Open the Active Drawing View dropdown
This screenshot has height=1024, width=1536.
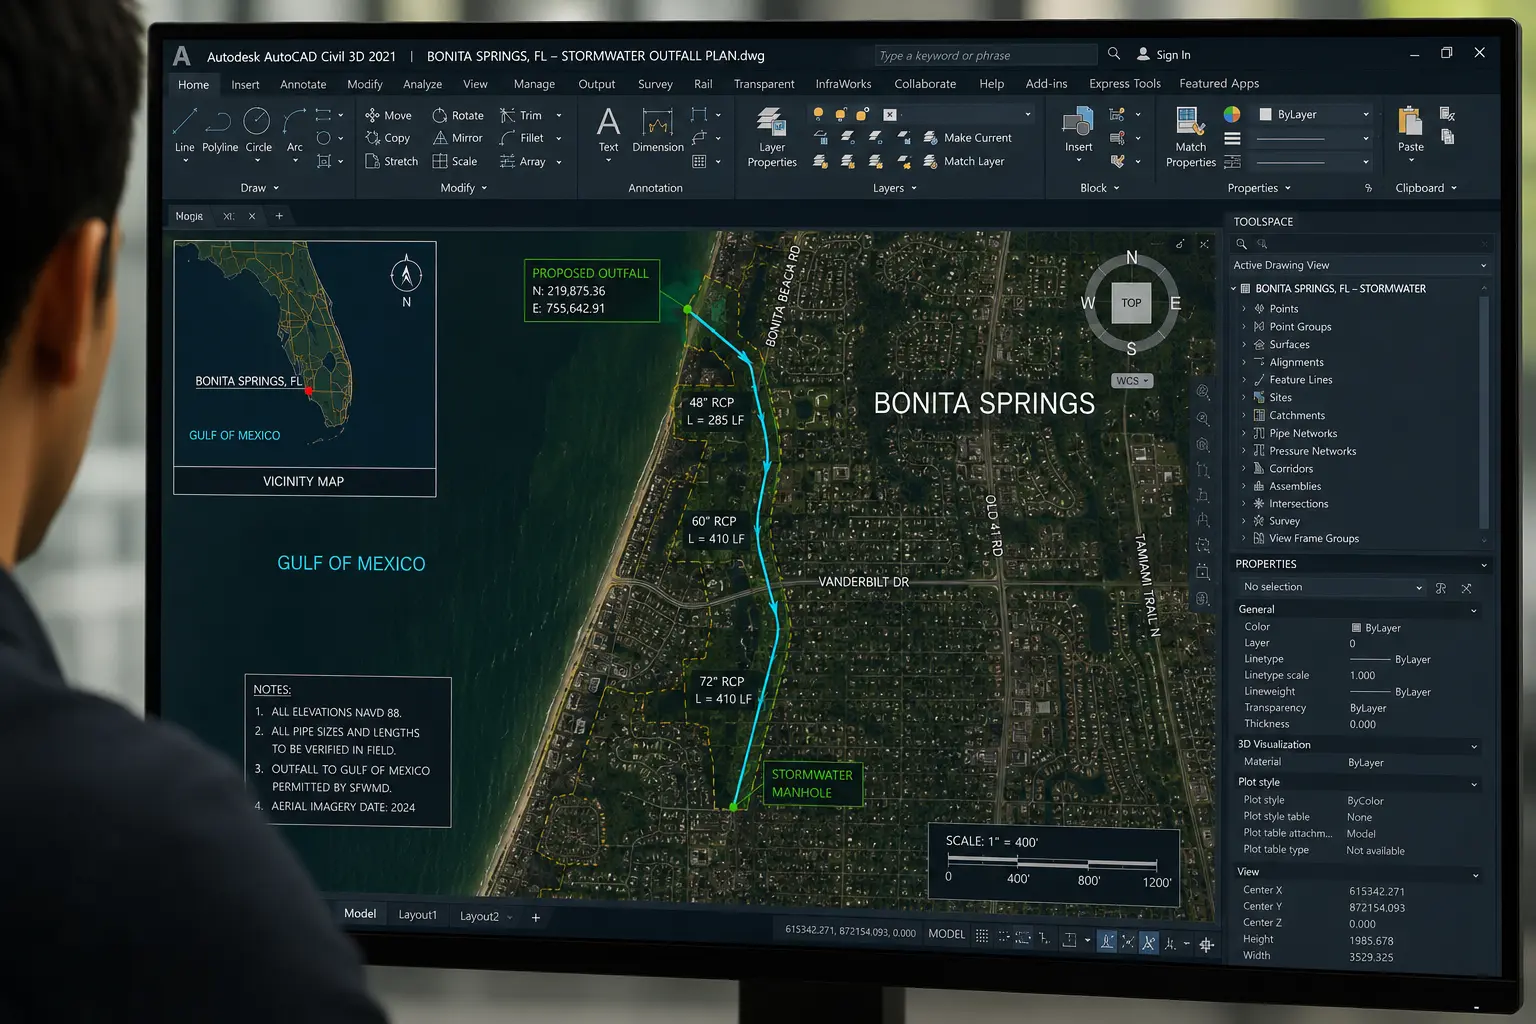tap(1360, 265)
